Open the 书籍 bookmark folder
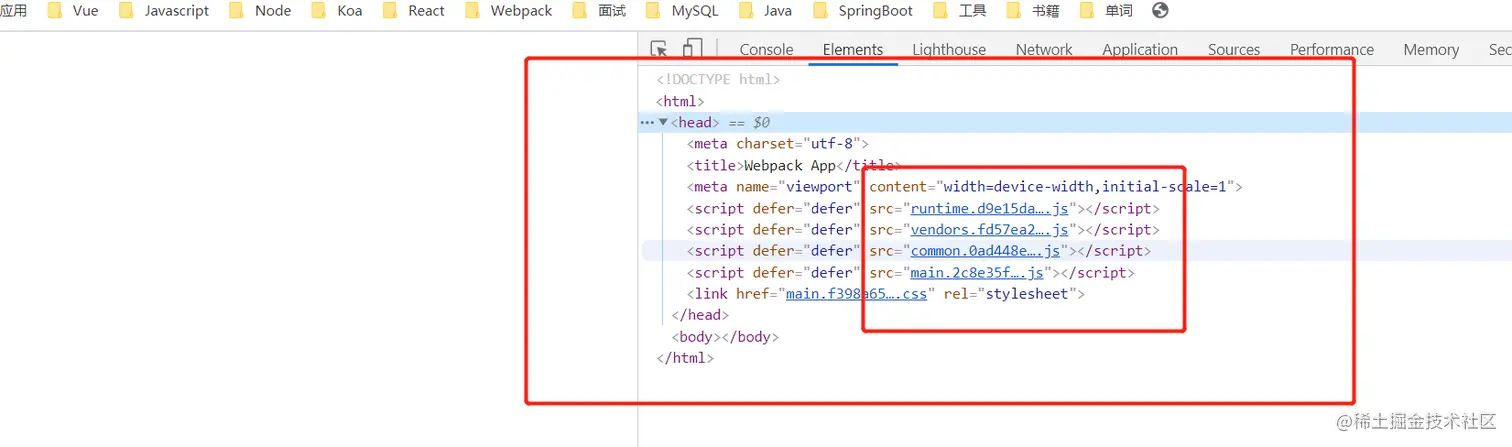1512x447 pixels. [x=1033, y=11]
